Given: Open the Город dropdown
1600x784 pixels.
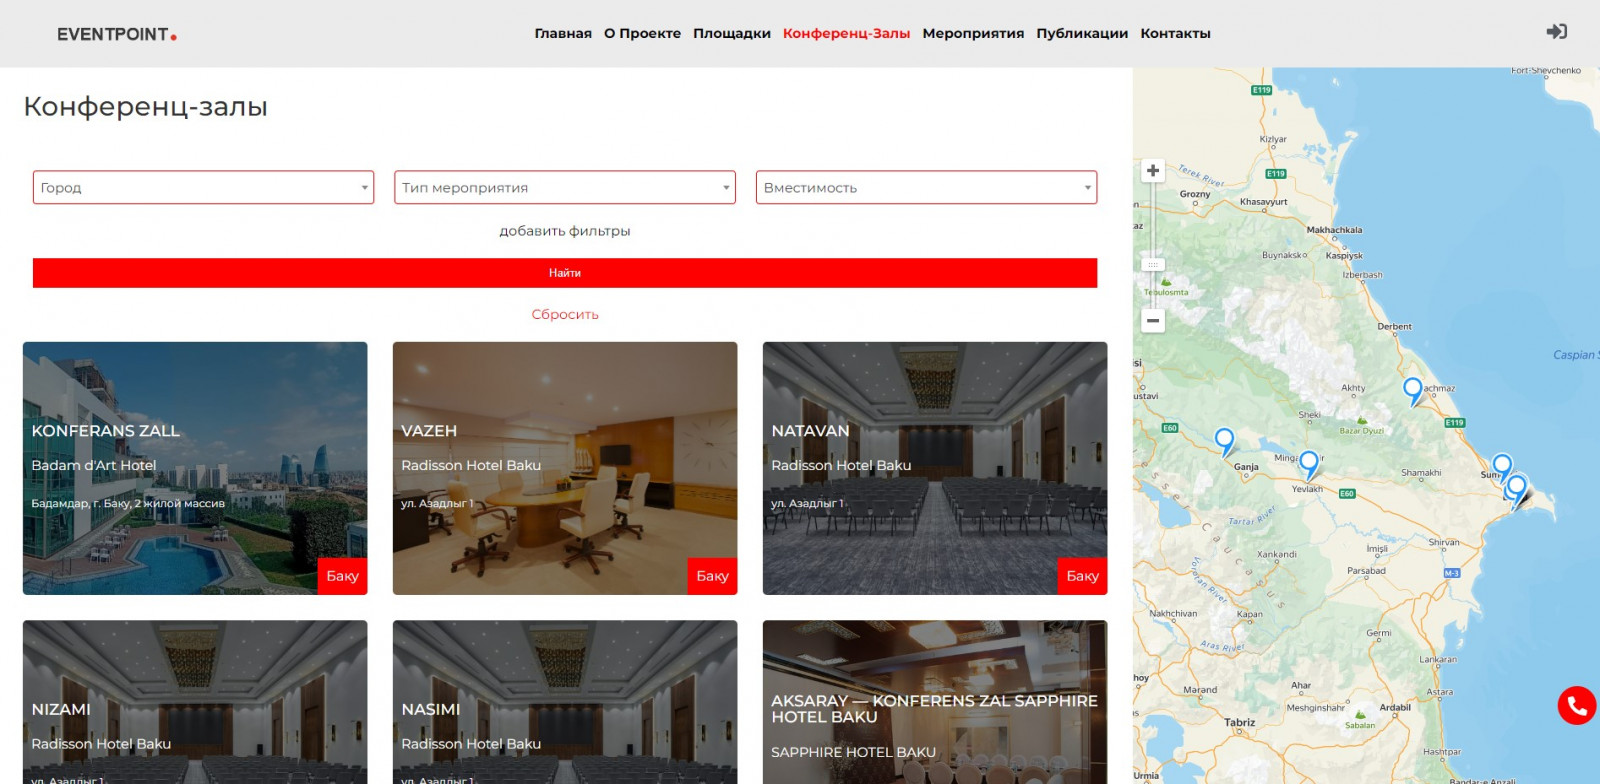Looking at the screenshot, I should 203,187.
